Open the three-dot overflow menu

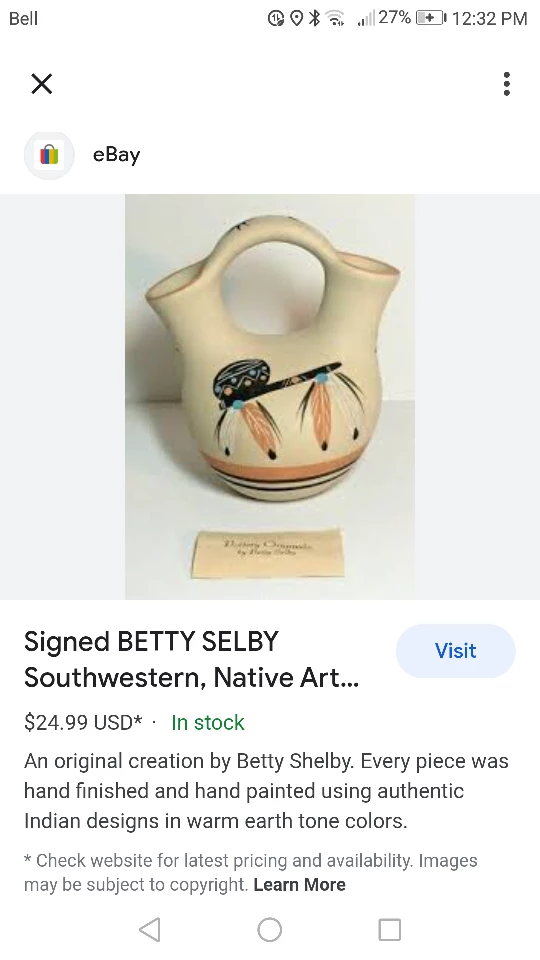click(506, 84)
